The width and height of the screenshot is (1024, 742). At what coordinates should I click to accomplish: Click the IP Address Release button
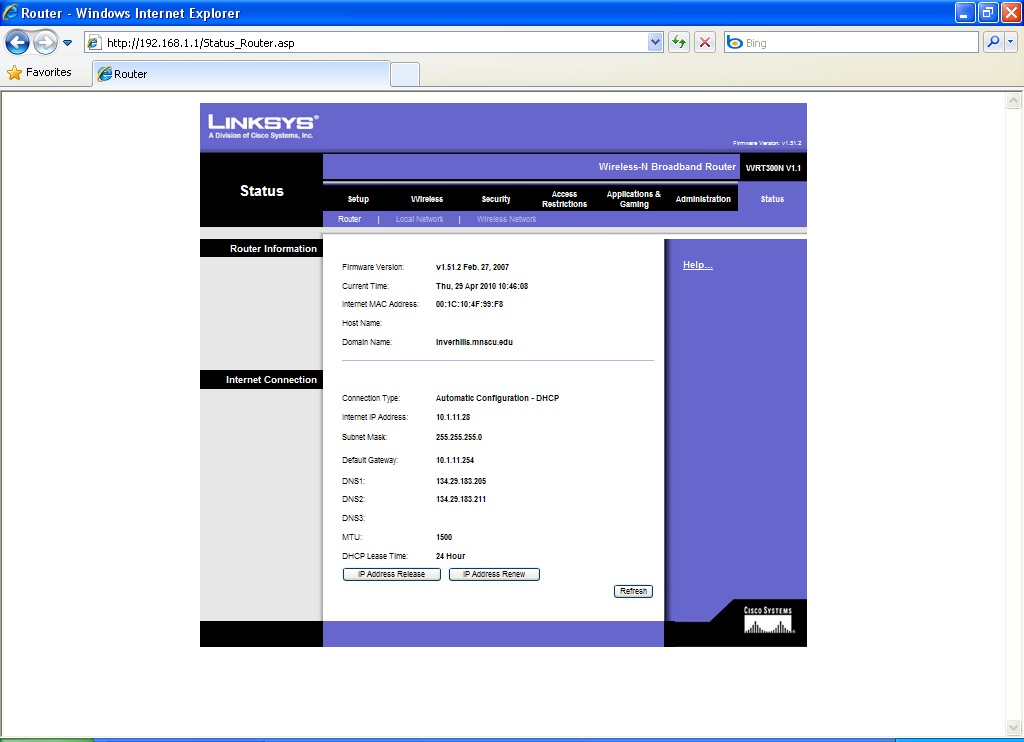tap(392, 574)
